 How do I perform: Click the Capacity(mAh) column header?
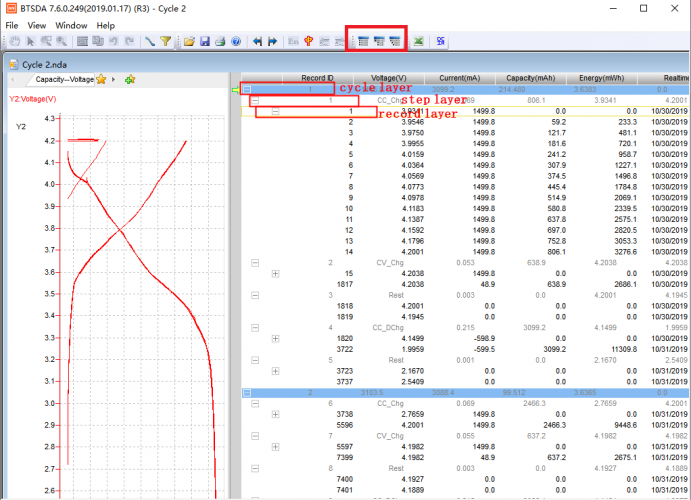531,78
